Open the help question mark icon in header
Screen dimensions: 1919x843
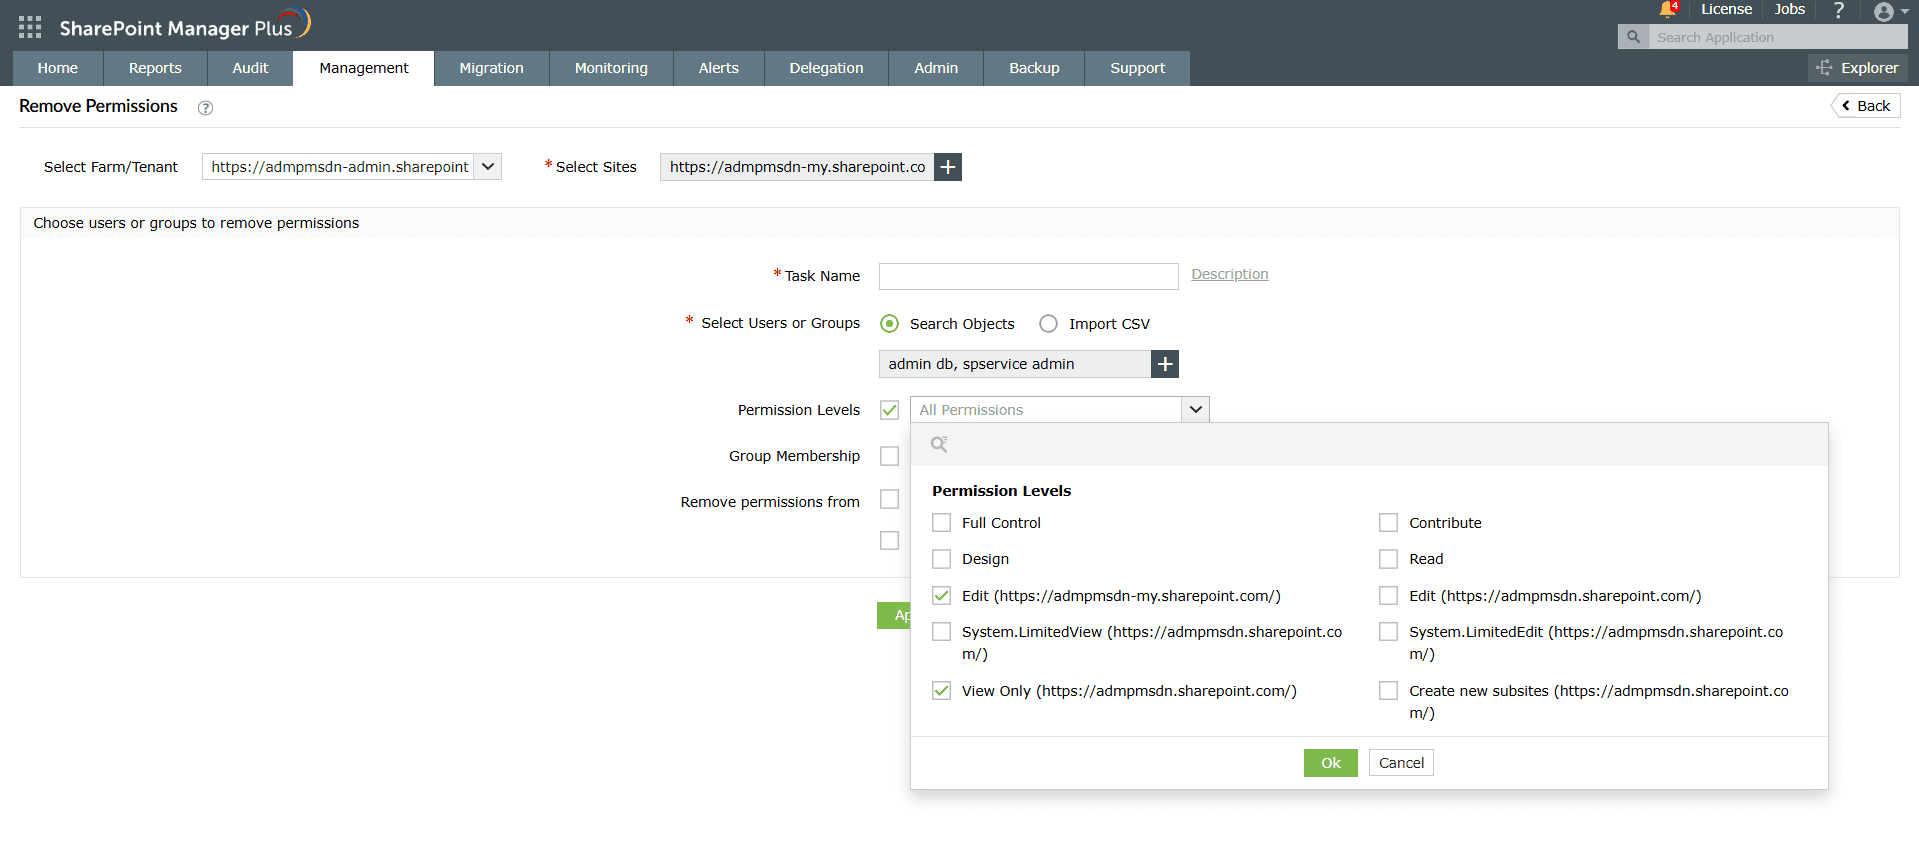[x=1838, y=10]
